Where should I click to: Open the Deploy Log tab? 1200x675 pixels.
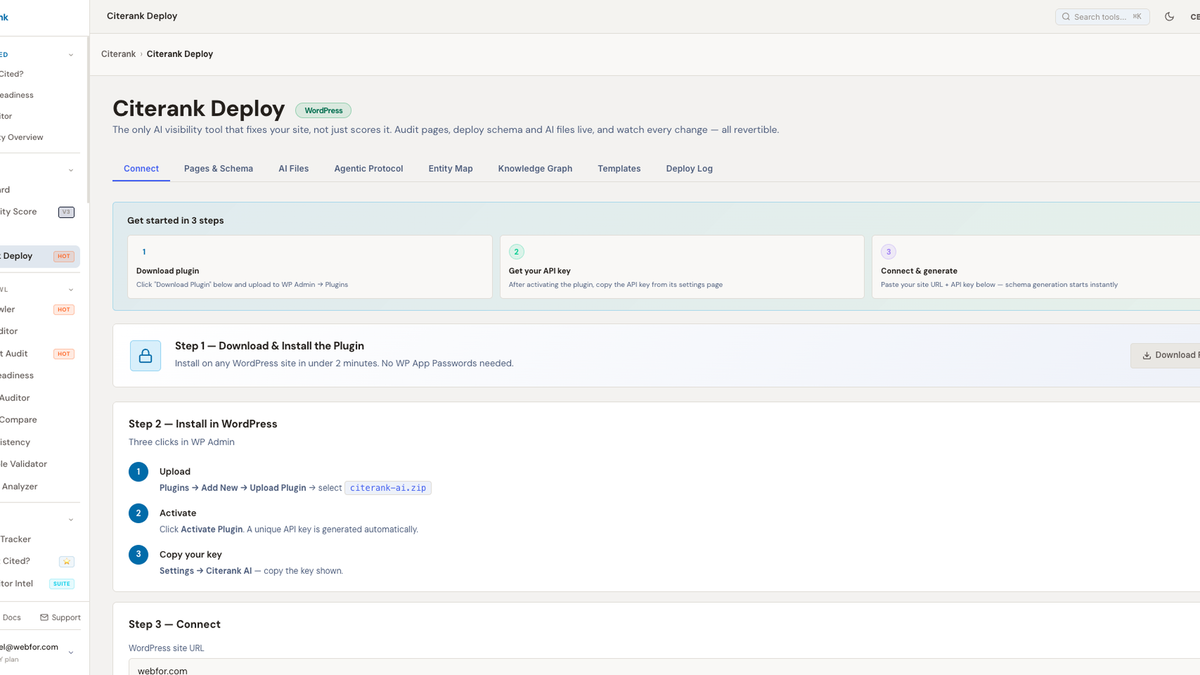point(689,168)
